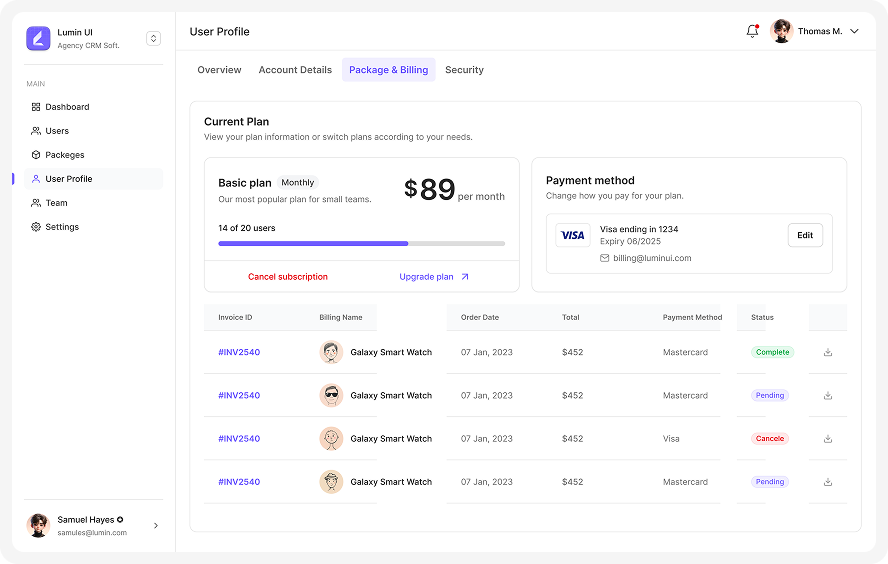Download the Complete status invoice
The width and height of the screenshot is (888, 564).
pyautogui.click(x=828, y=352)
